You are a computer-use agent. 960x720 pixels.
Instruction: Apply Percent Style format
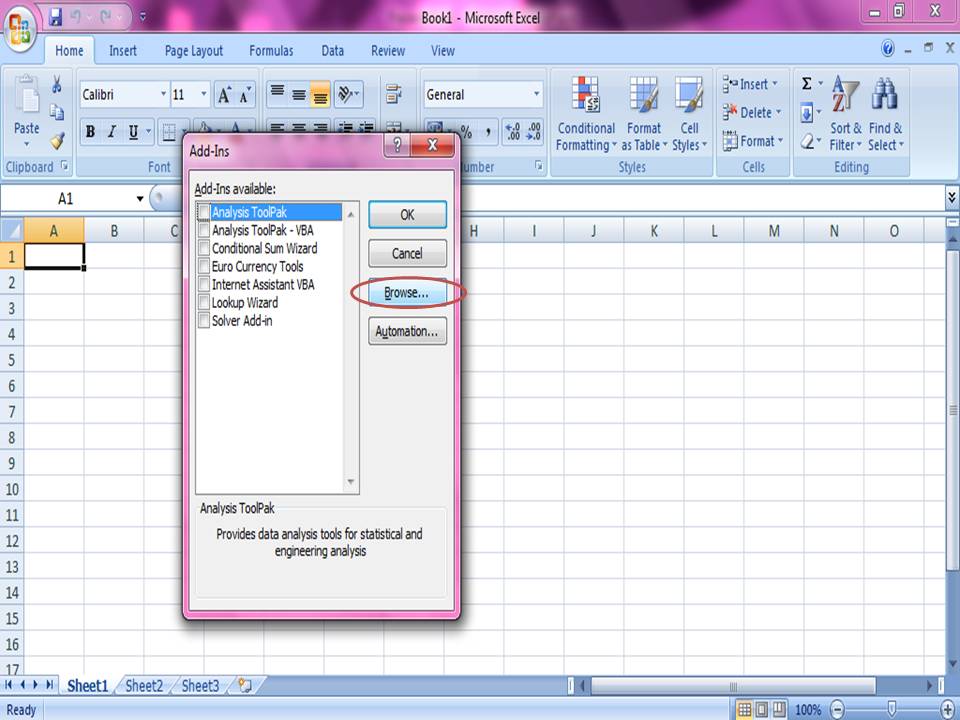pos(467,132)
